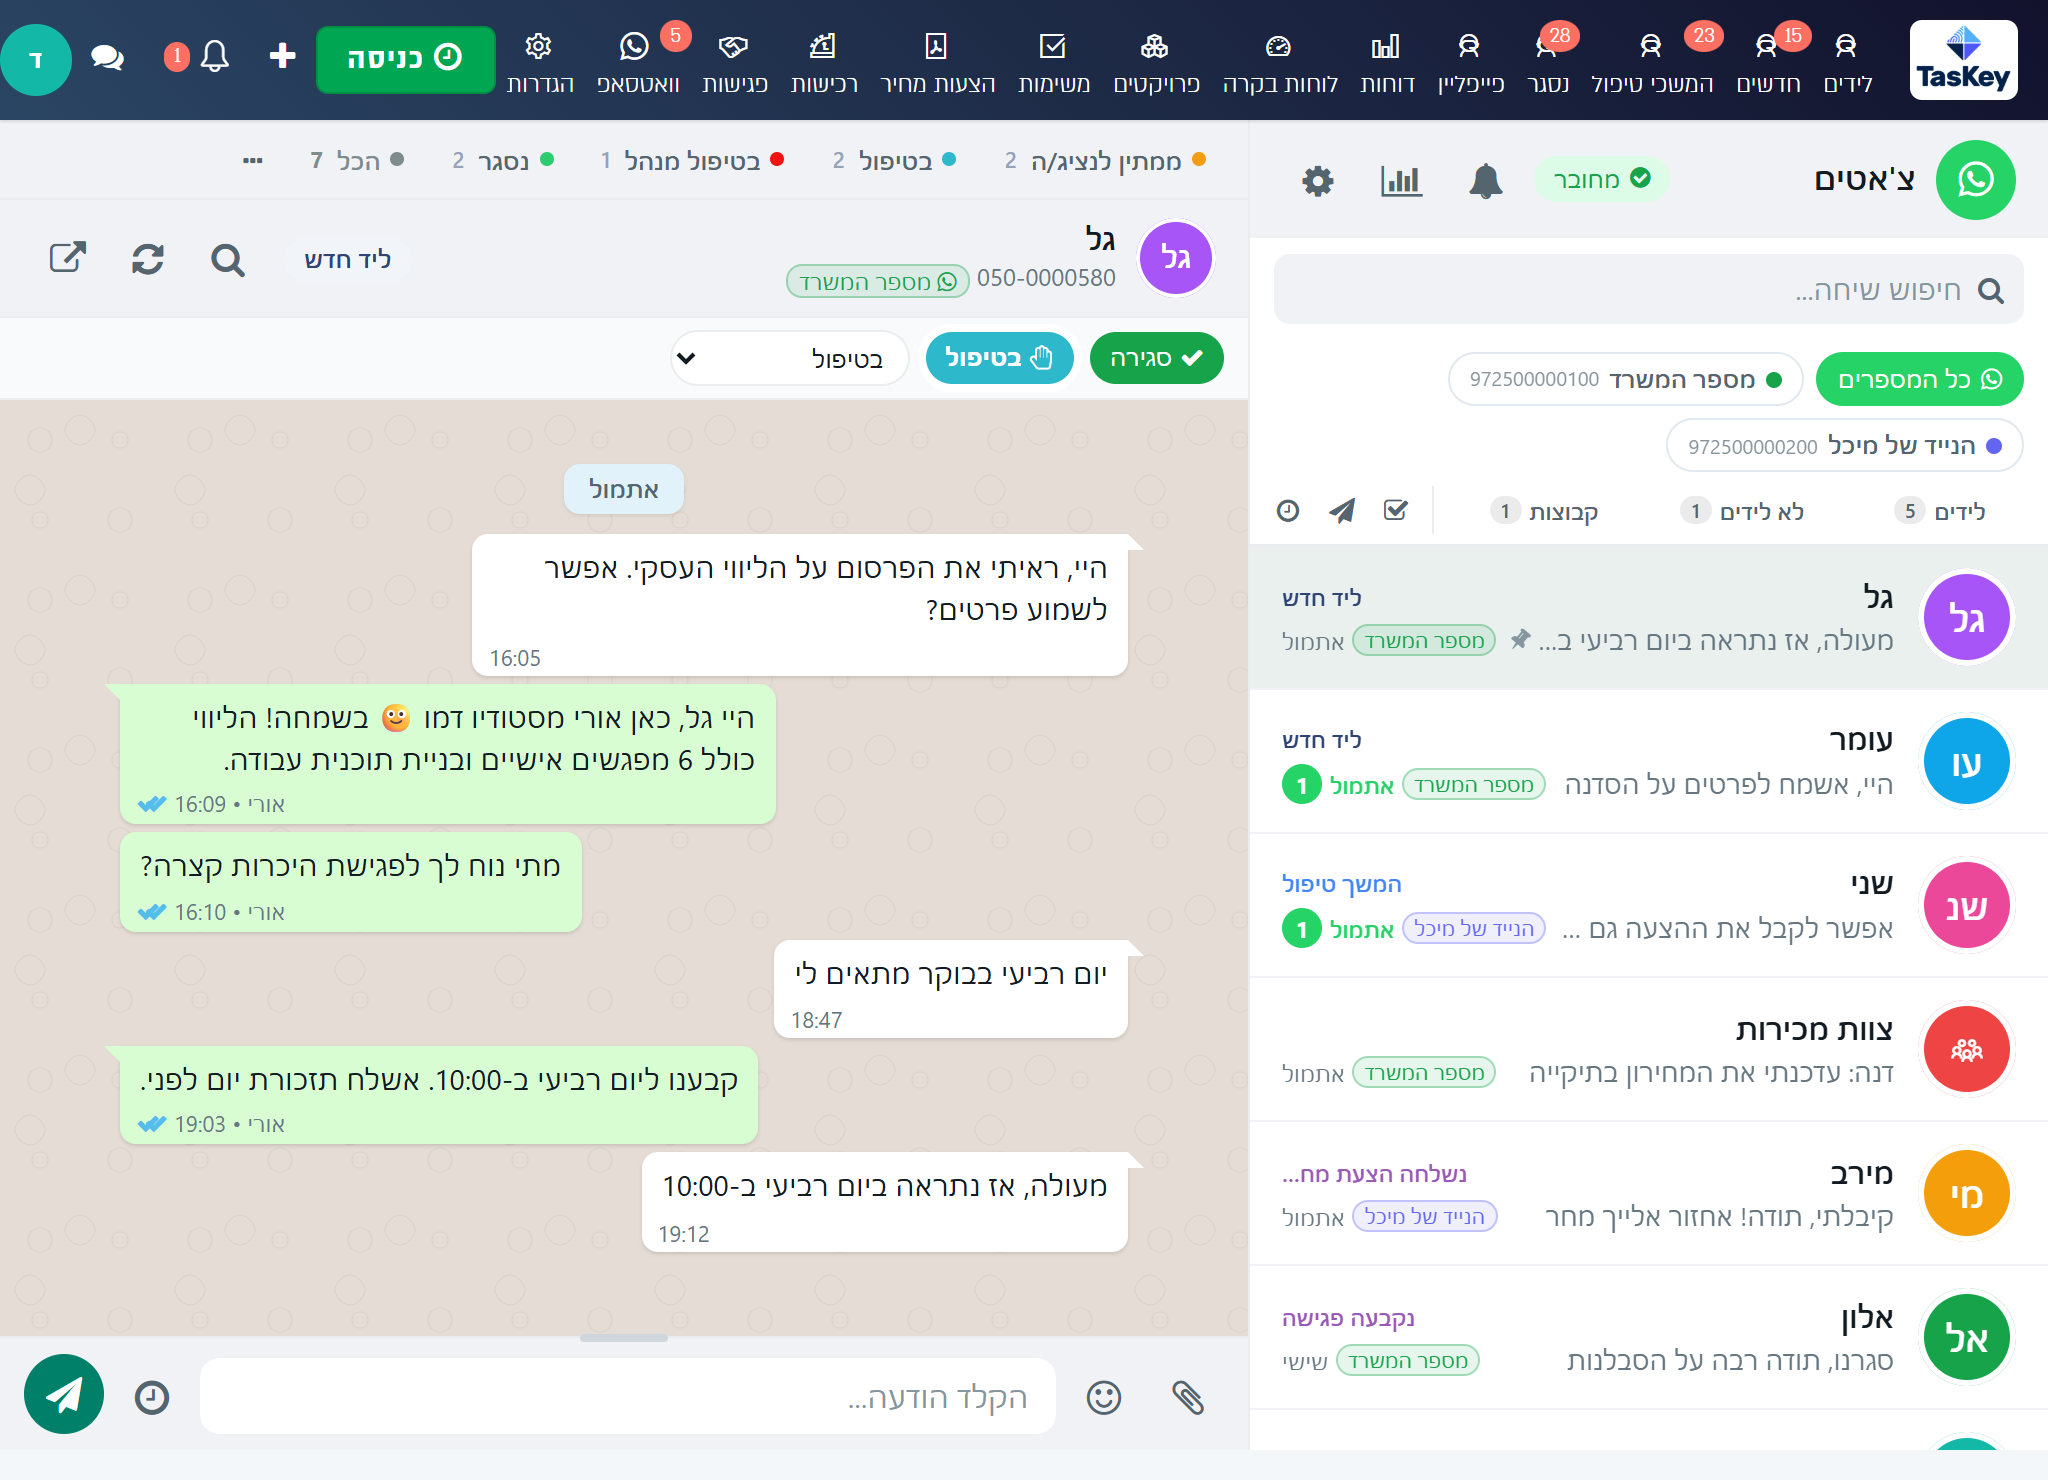Image resolution: width=2048 pixels, height=1480 pixels.
Task: Open the chat bubbles icon in top bar
Action: [x=107, y=58]
